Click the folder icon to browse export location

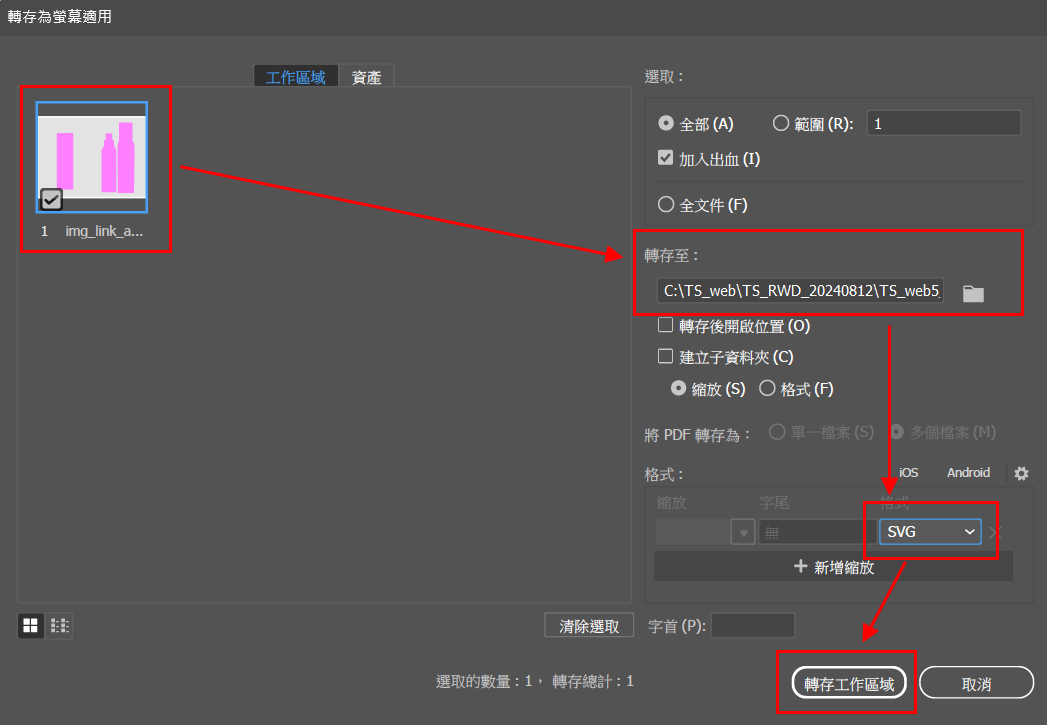pyautogui.click(x=973, y=293)
